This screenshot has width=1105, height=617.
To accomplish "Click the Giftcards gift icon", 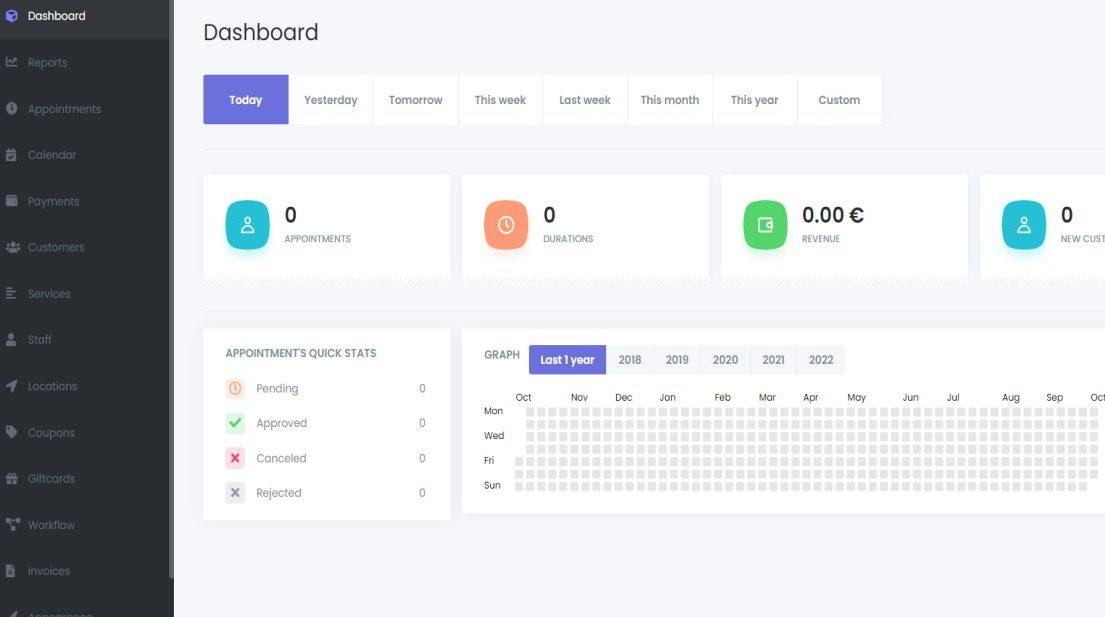I will point(11,478).
